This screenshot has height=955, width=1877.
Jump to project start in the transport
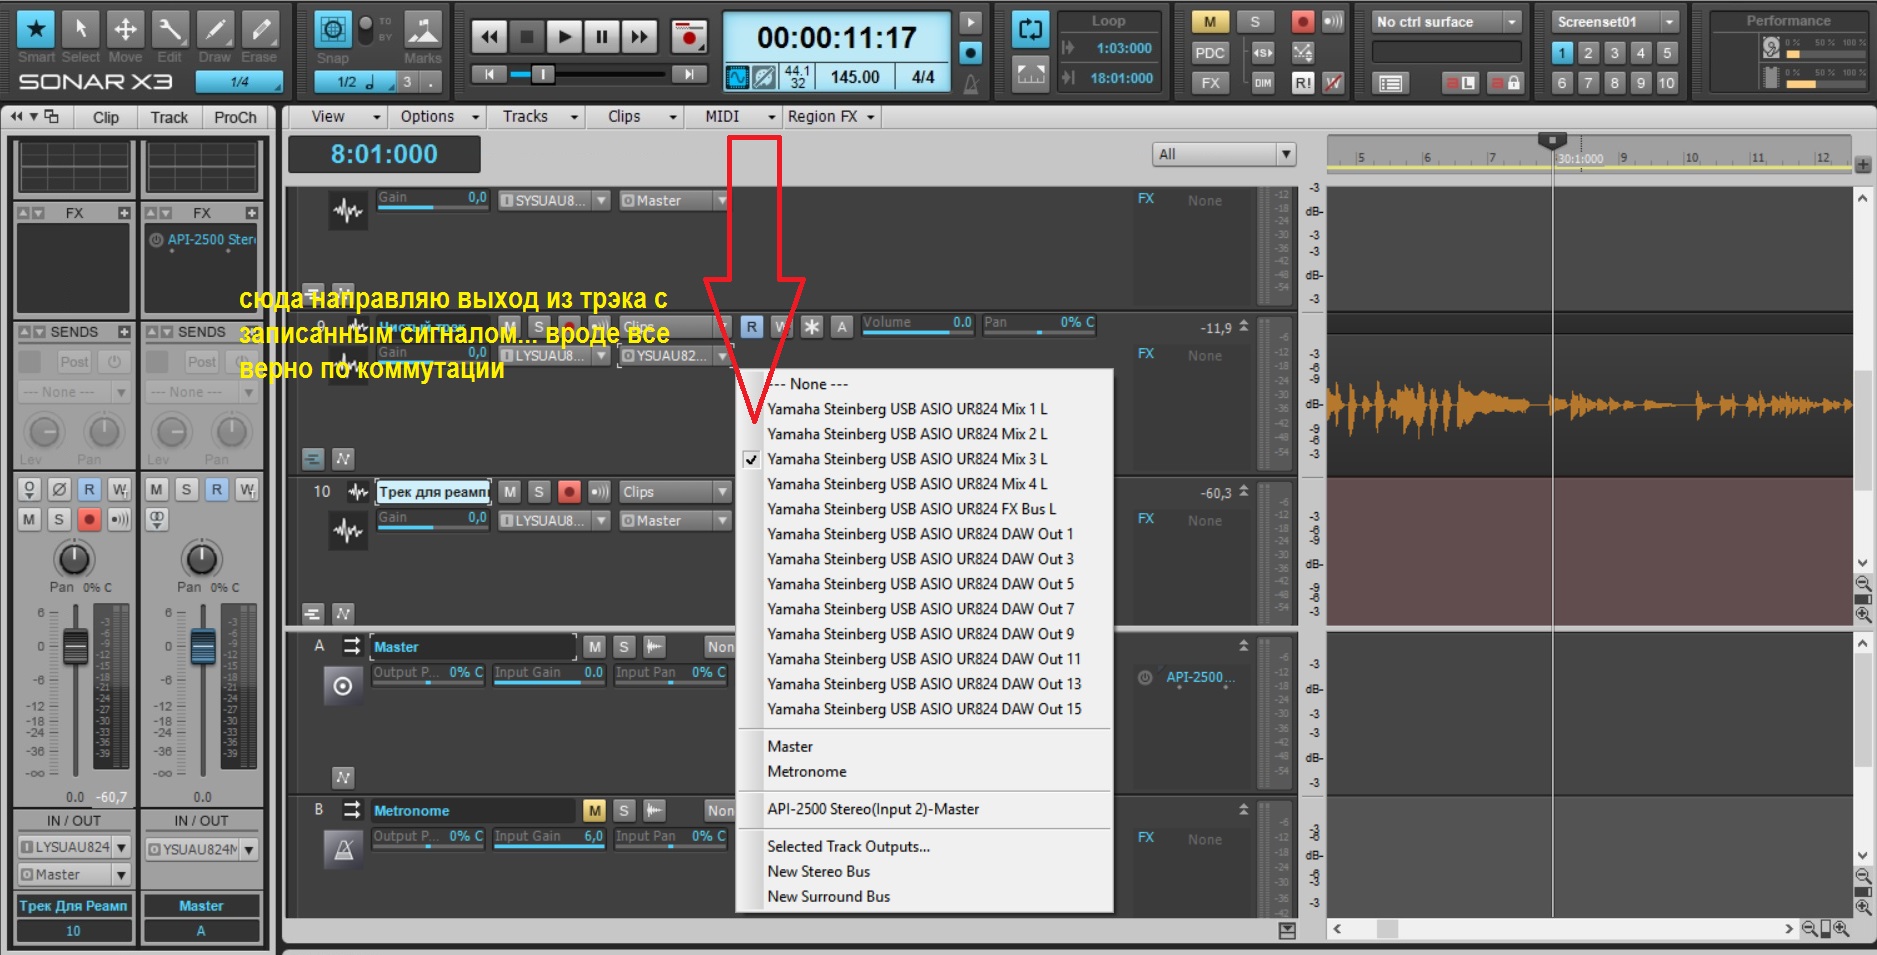pyautogui.click(x=488, y=74)
